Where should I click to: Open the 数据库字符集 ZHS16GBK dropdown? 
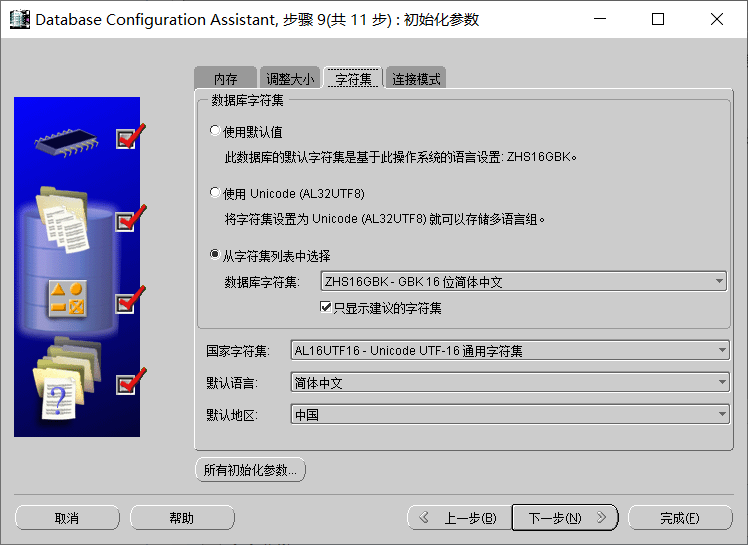point(523,282)
